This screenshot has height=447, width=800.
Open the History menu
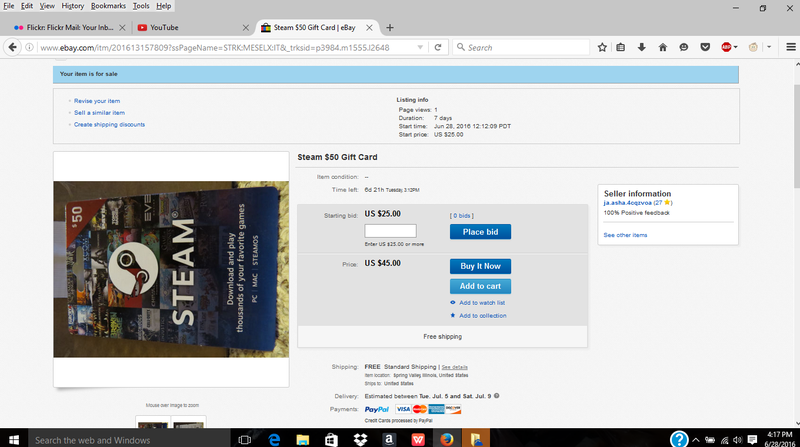point(72,6)
